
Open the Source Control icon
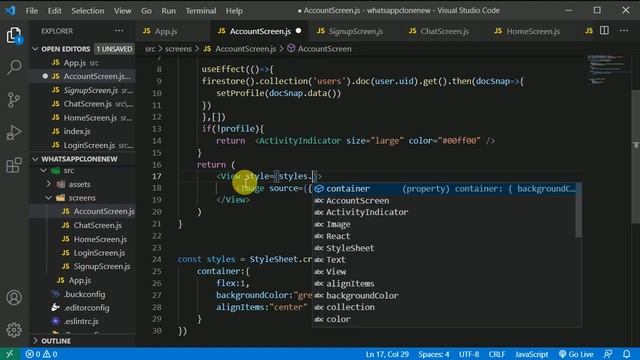14,100
